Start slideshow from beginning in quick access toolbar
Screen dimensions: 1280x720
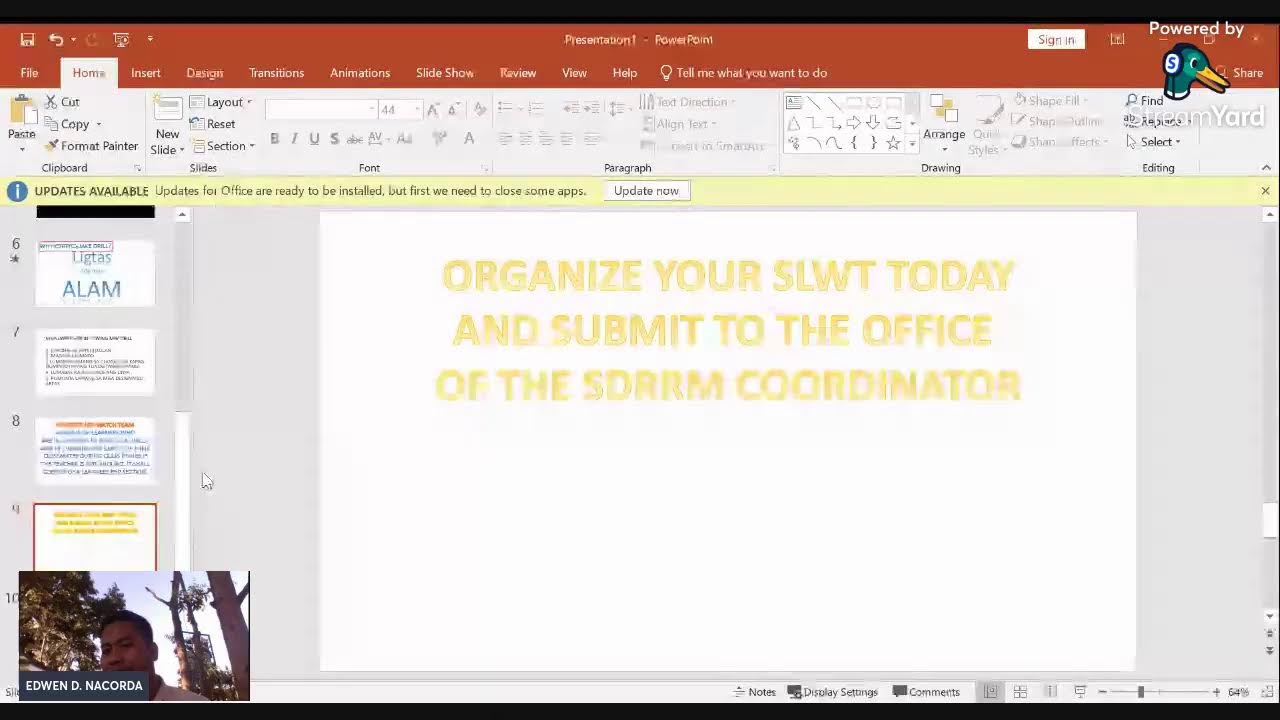121,40
